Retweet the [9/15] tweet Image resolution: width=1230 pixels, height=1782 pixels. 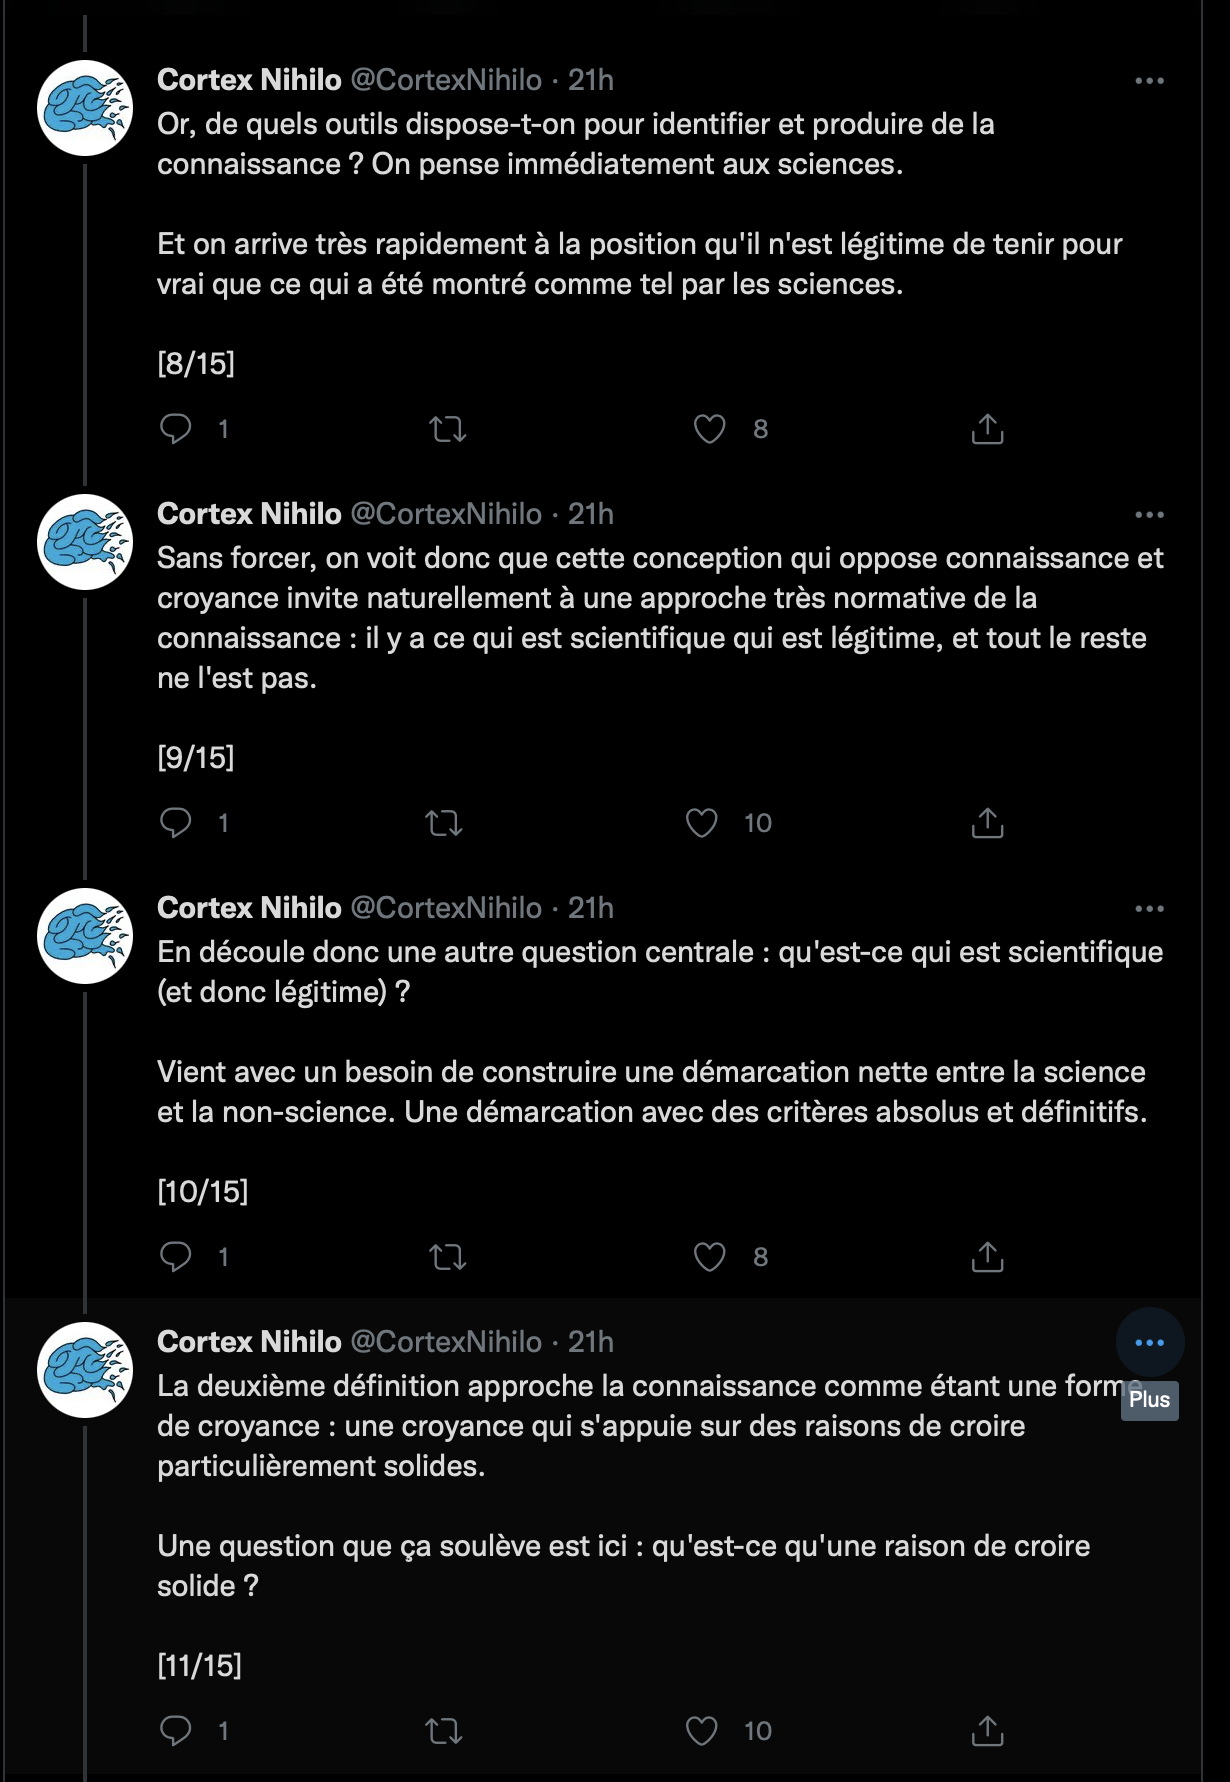click(444, 823)
